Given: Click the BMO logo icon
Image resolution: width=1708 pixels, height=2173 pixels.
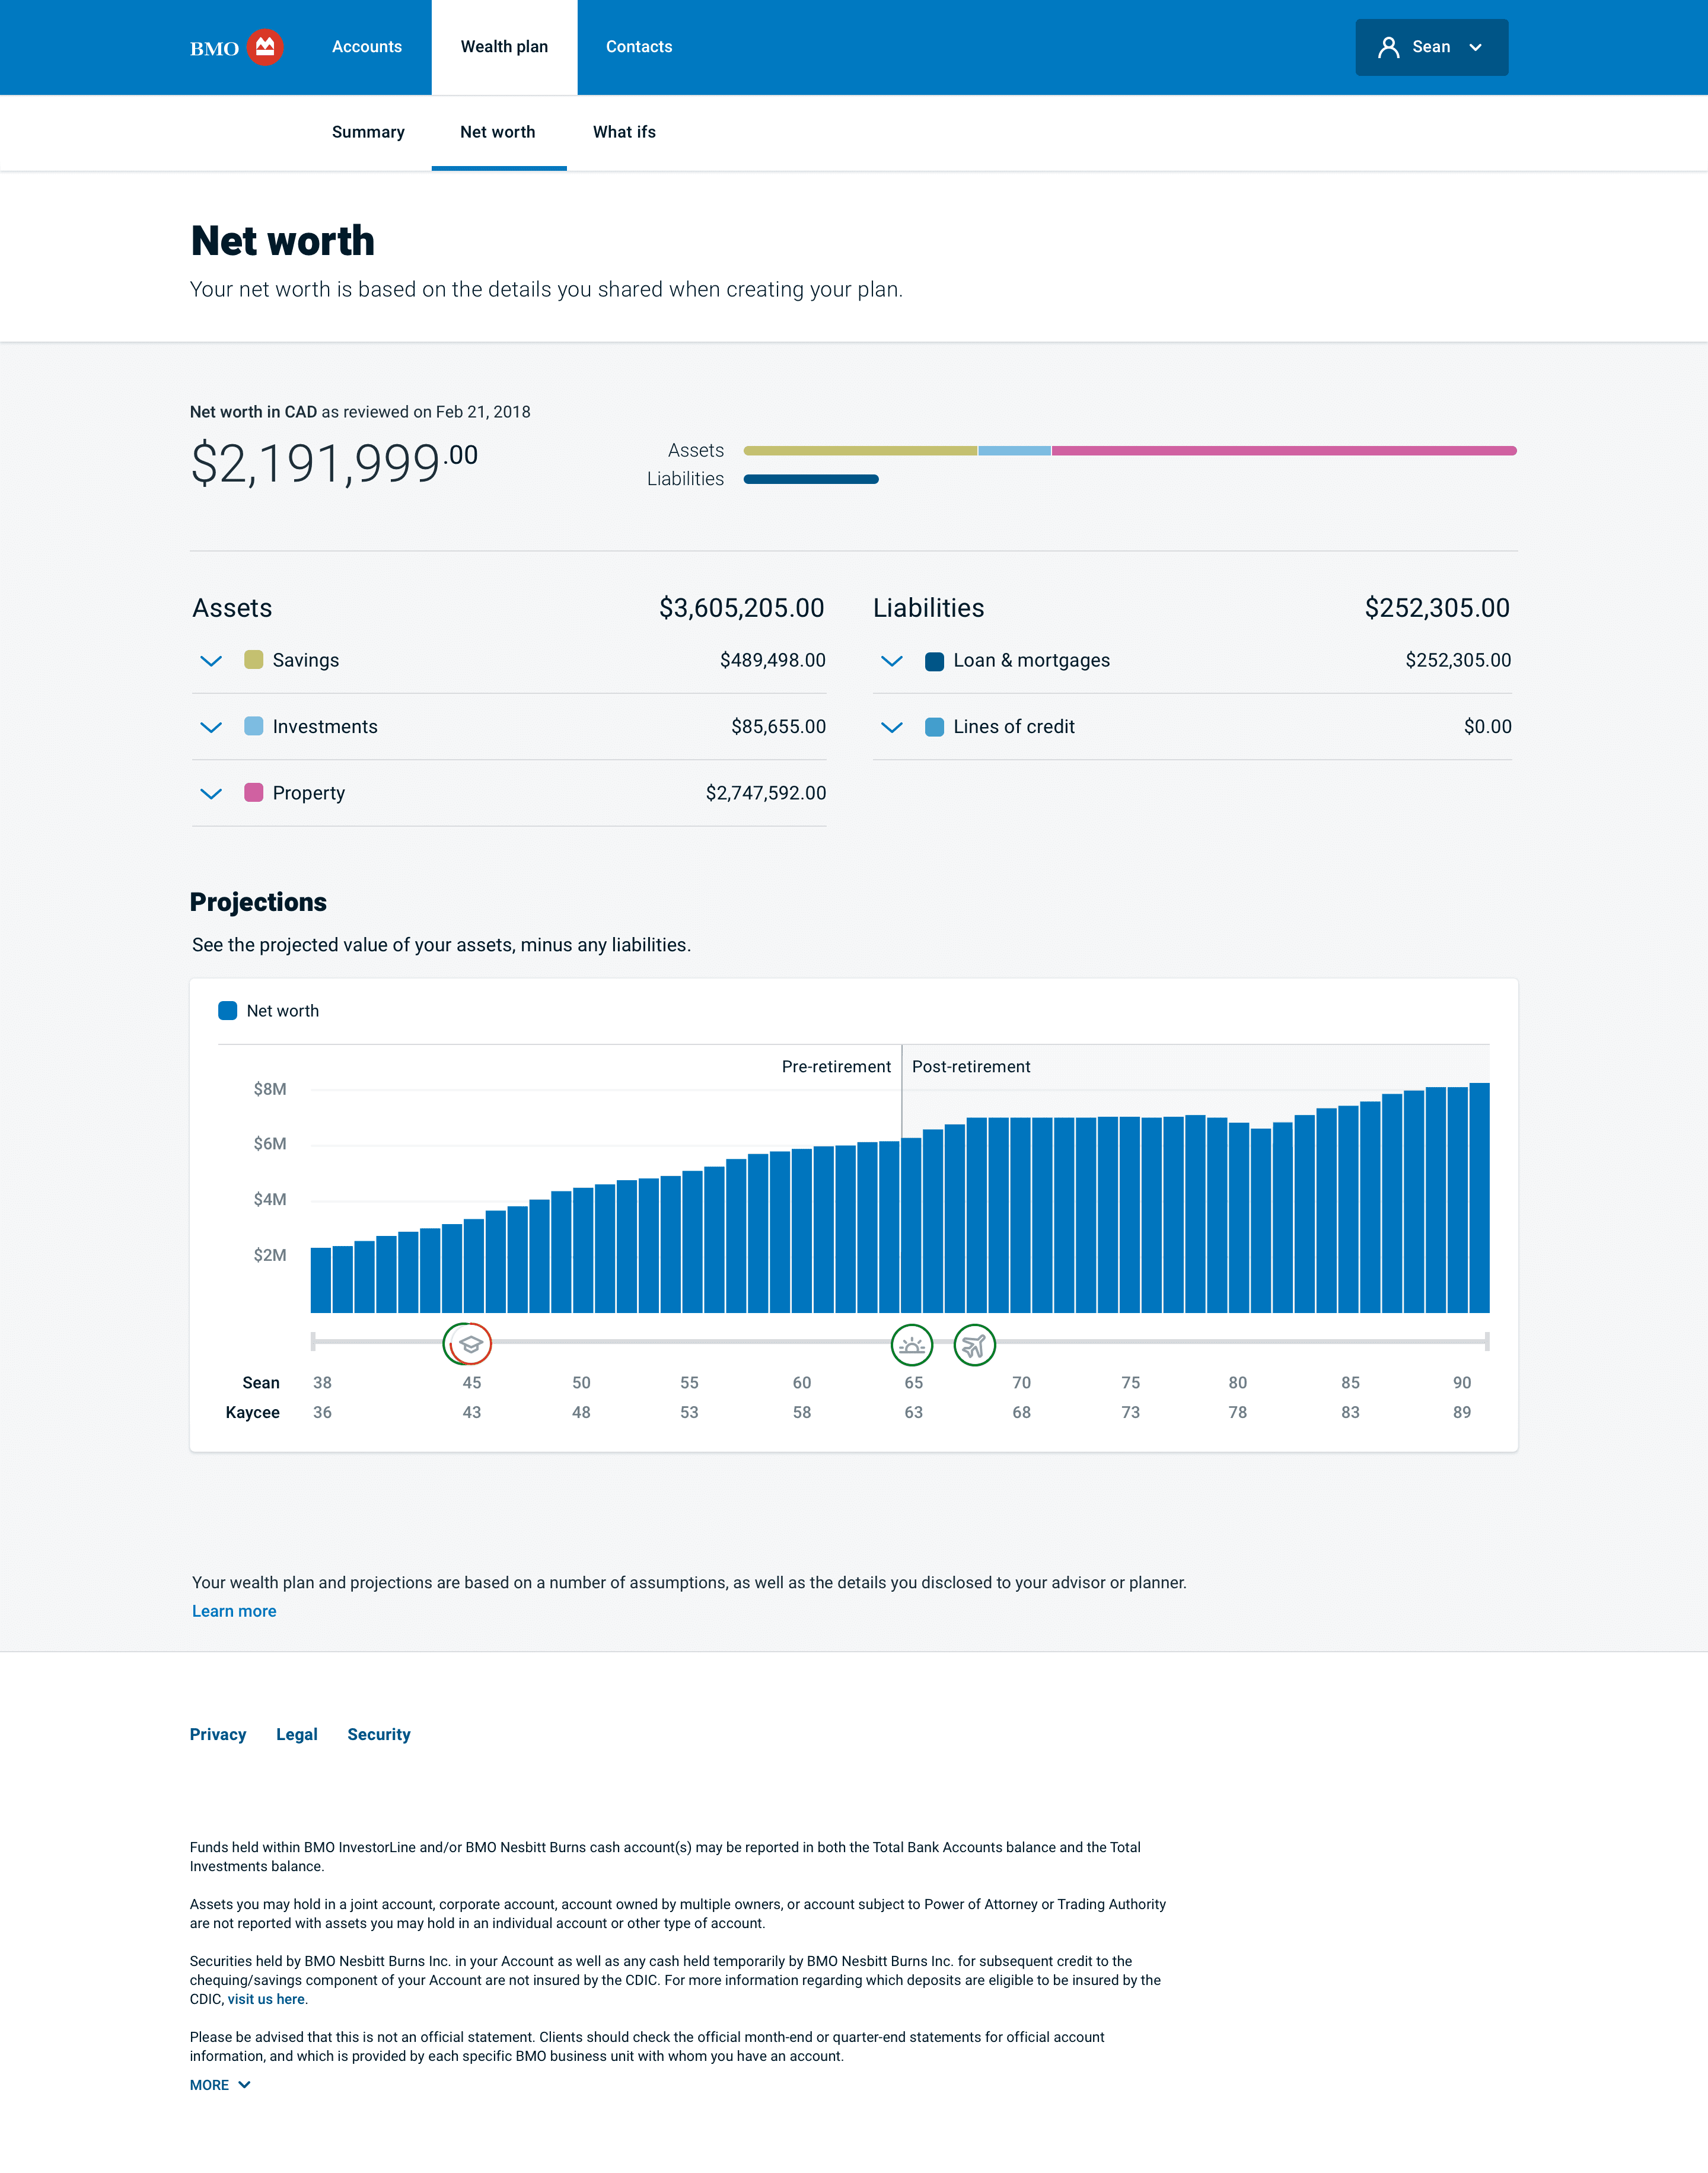Looking at the screenshot, I should tap(265, 47).
